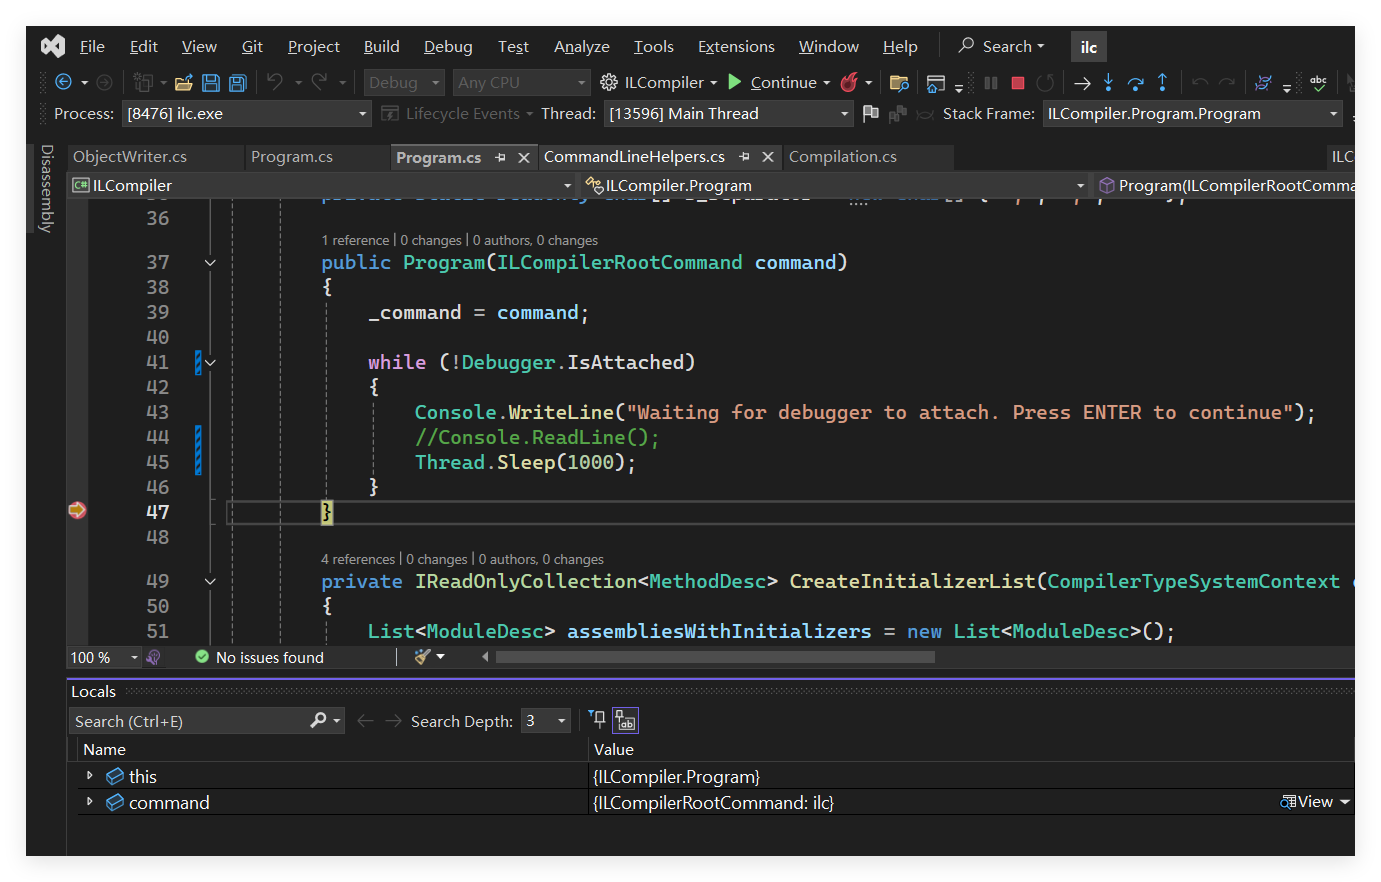Screen dimensions: 1381x882
Task: Click the Open File folder icon
Action: click(184, 83)
